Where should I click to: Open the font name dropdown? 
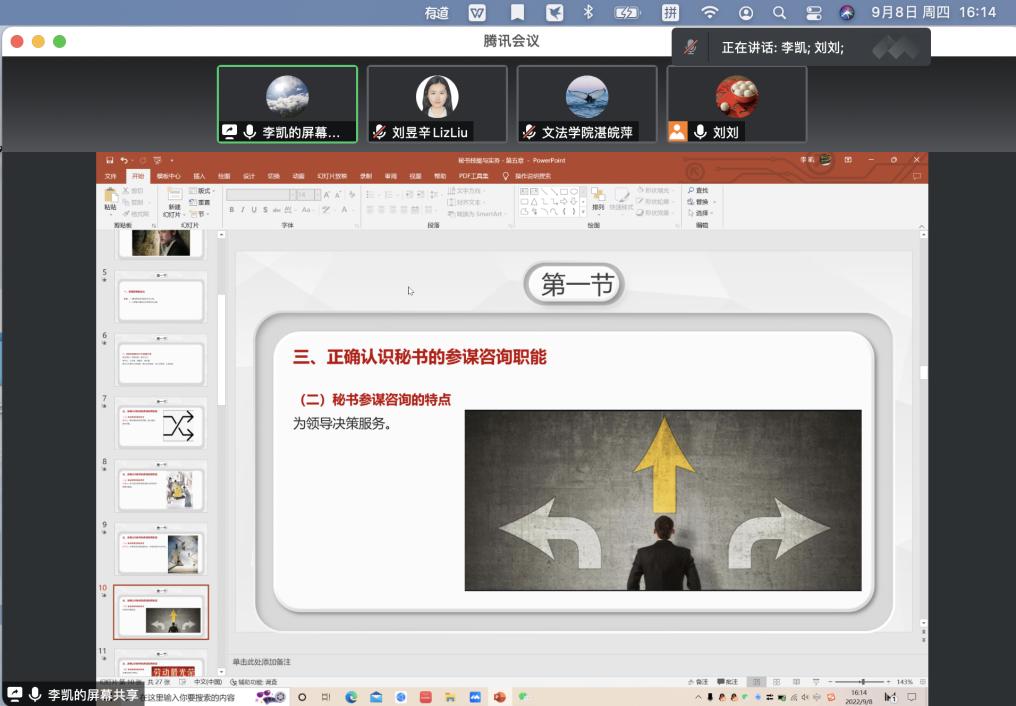(x=291, y=195)
